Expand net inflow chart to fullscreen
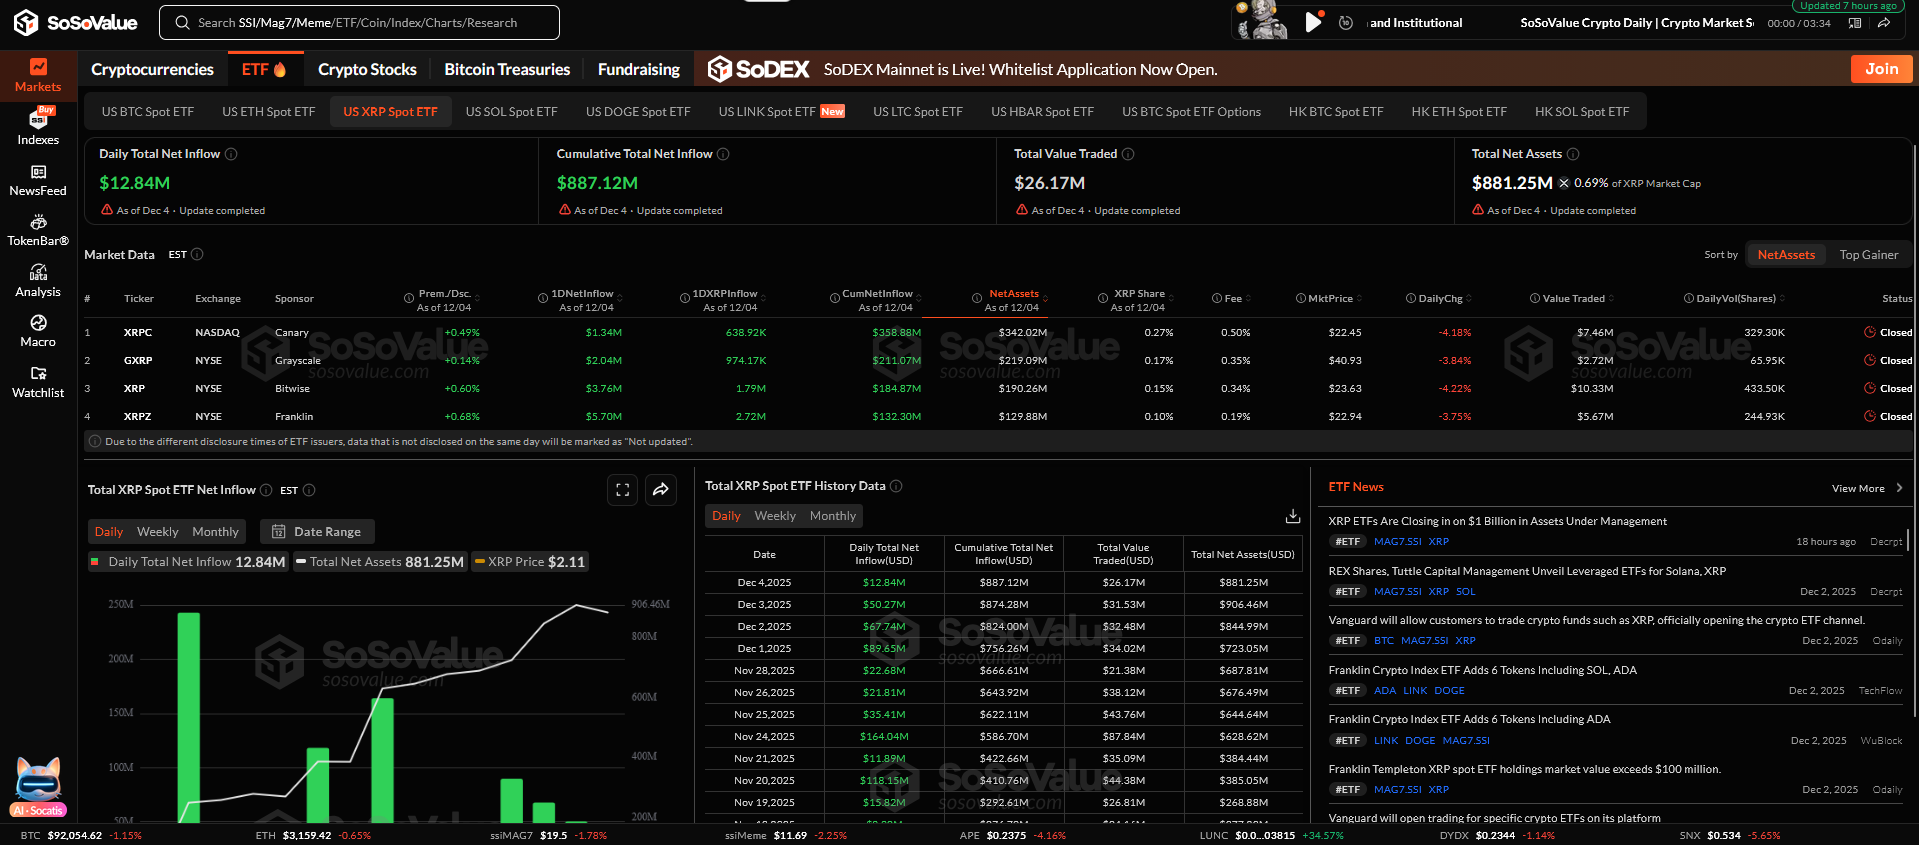Viewport: 1919px width, 845px height. 622,490
